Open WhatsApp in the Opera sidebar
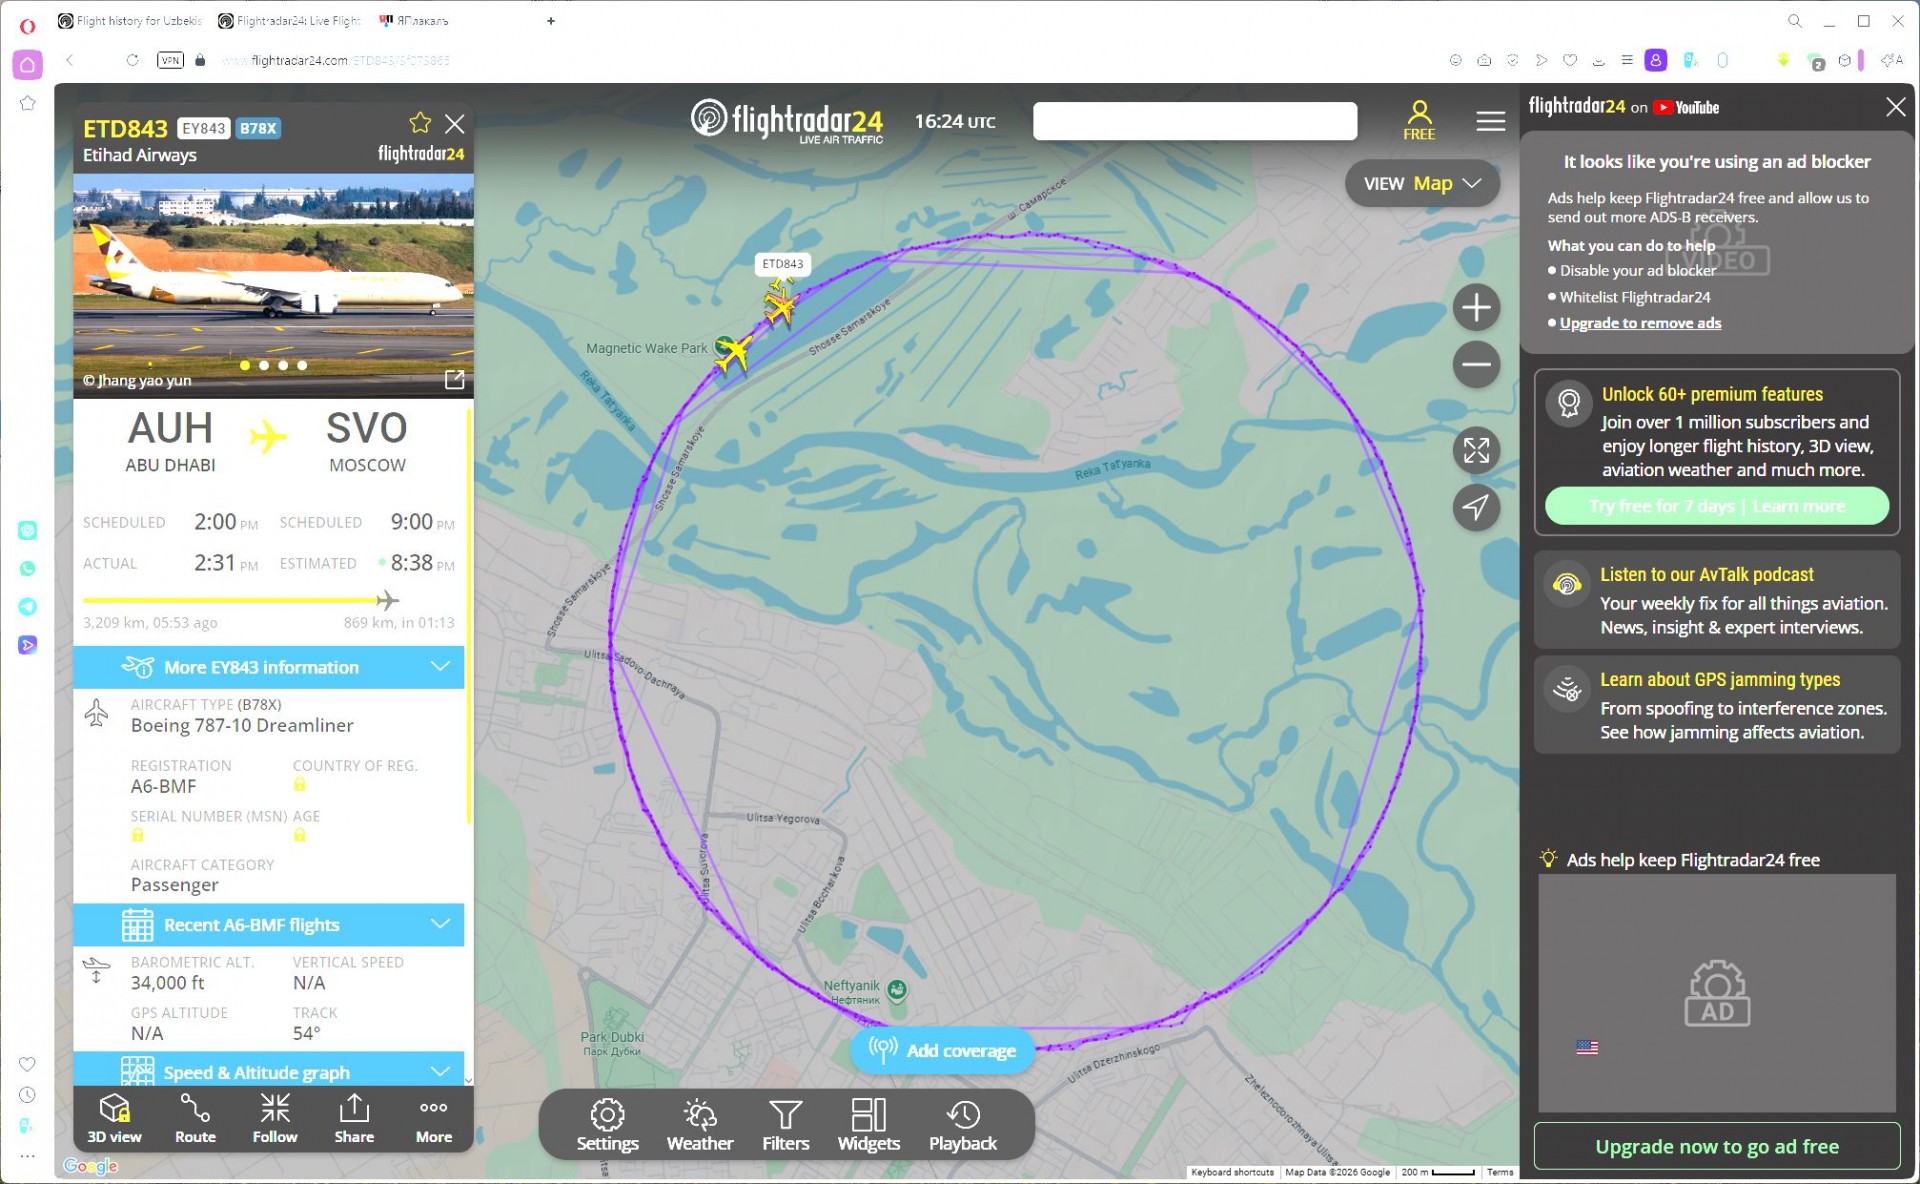This screenshot has height=1184, width=1920. [x=28, y=568]
